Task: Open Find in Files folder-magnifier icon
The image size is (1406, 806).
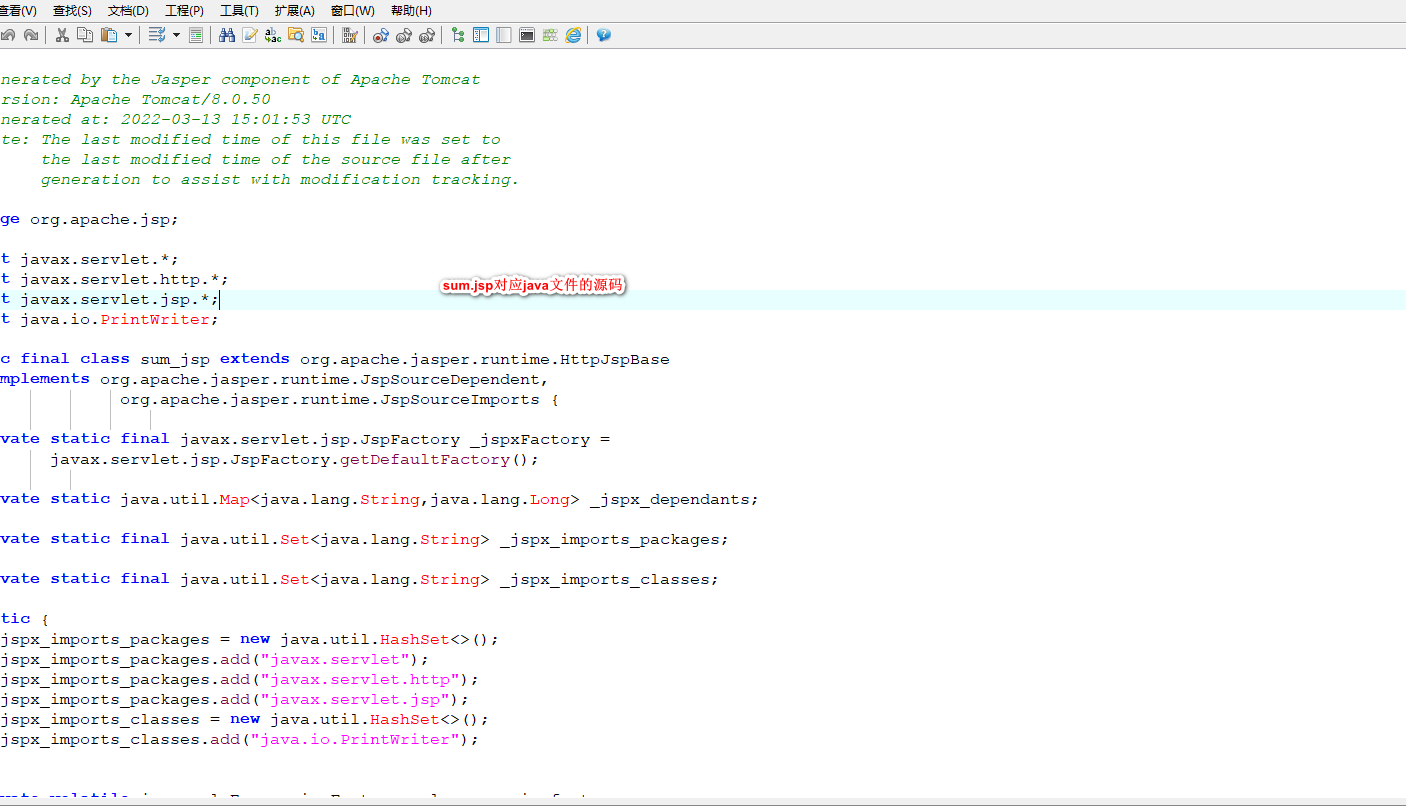Action: coord(296,35)
